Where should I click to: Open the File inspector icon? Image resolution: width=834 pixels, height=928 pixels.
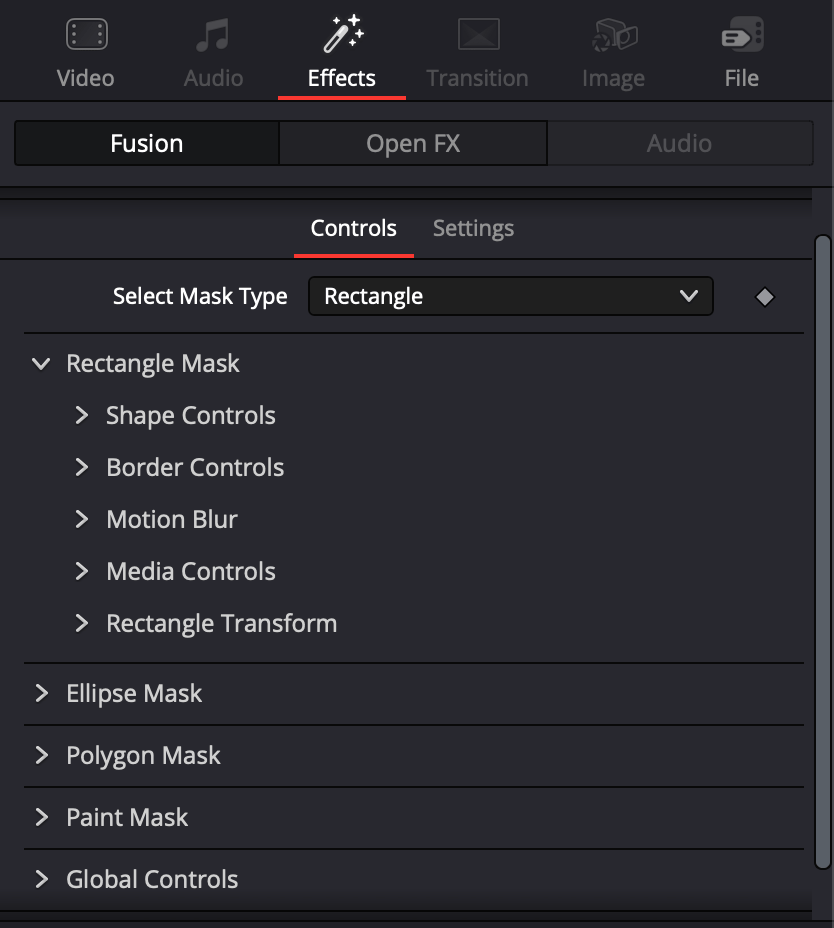[742, 34]
